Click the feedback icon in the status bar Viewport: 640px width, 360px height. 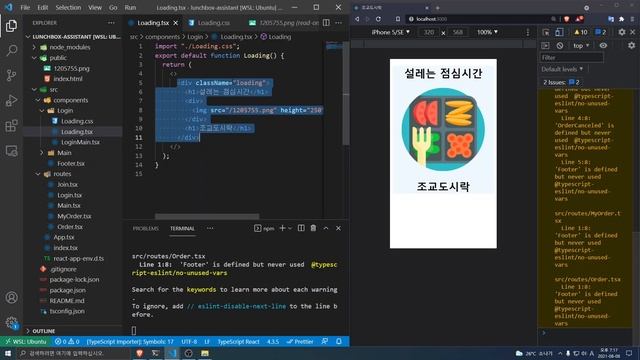(x=324, y=341)
